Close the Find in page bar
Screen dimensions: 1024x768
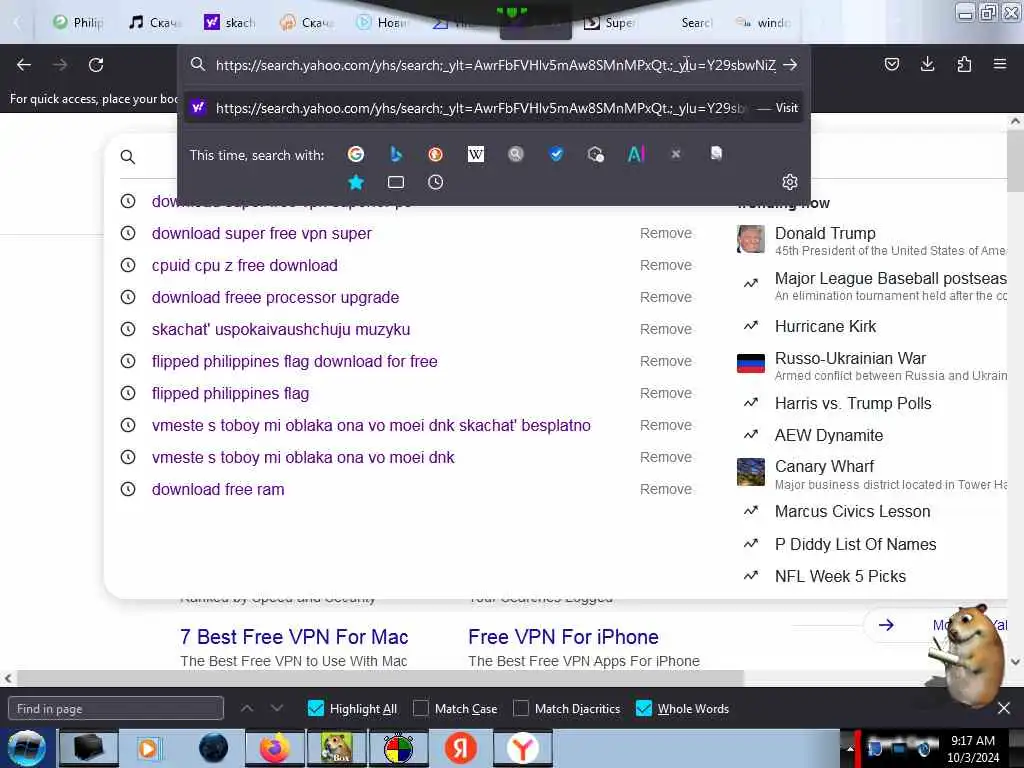(x=1004, y=708)
